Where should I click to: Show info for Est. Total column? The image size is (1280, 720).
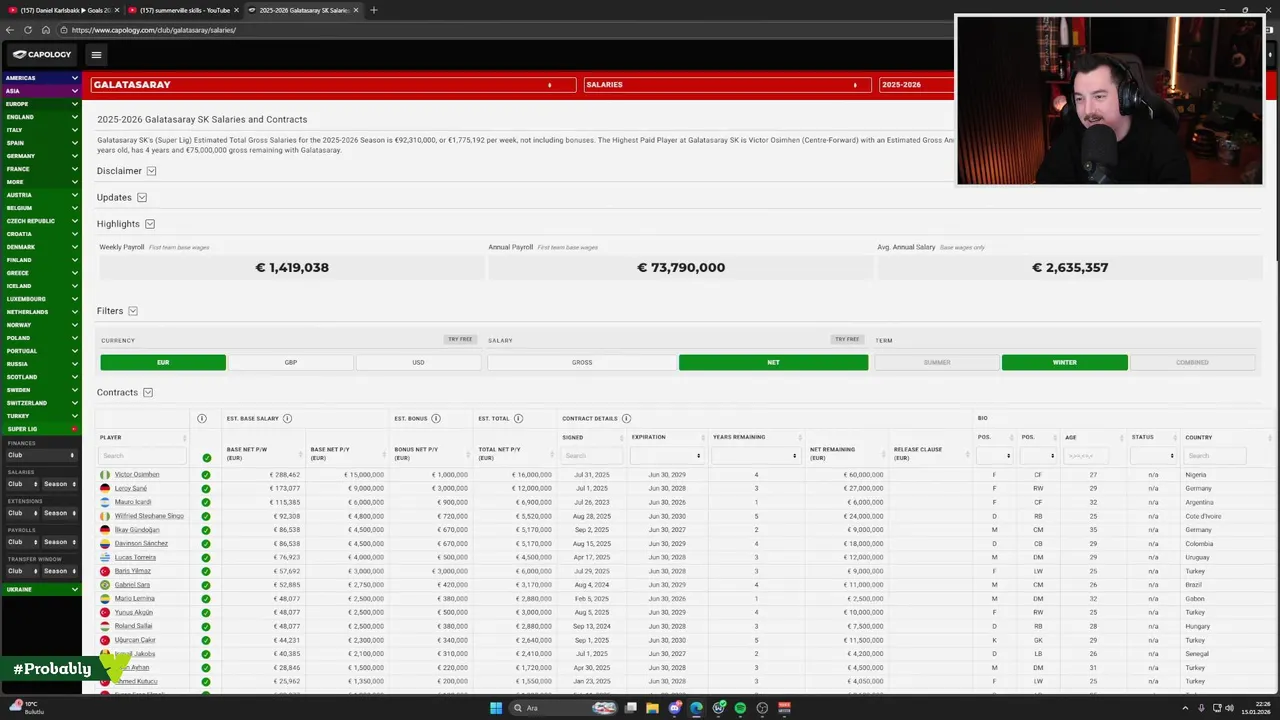pyautogui.click(x=518, y=418)
